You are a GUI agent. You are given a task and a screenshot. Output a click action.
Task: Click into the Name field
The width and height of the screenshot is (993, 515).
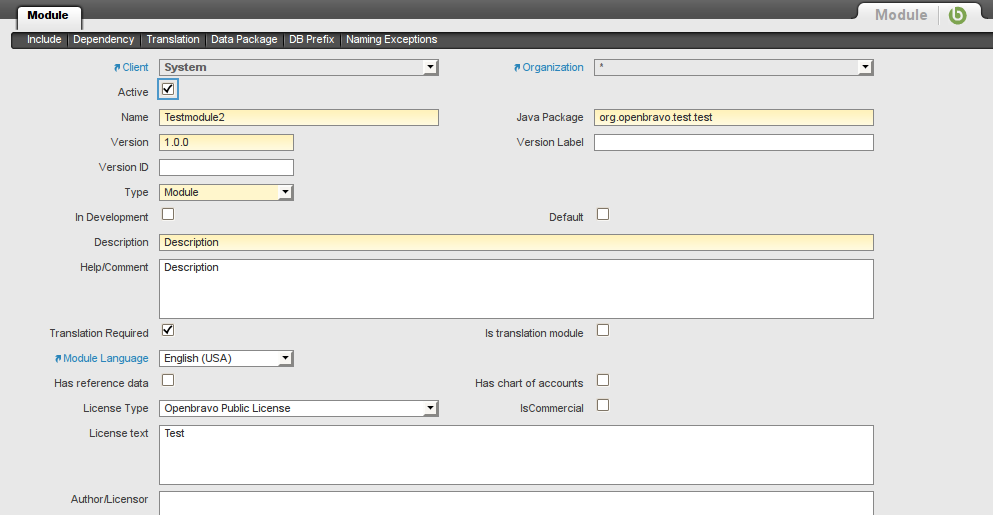click(298, 117)
